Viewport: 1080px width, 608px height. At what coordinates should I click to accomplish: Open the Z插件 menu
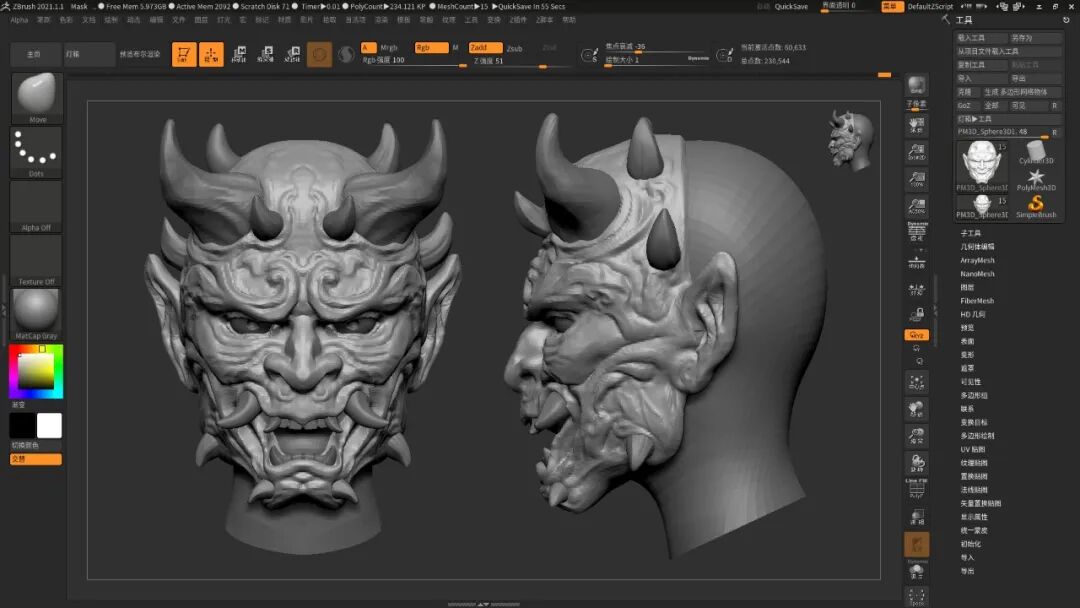(518, 20)
